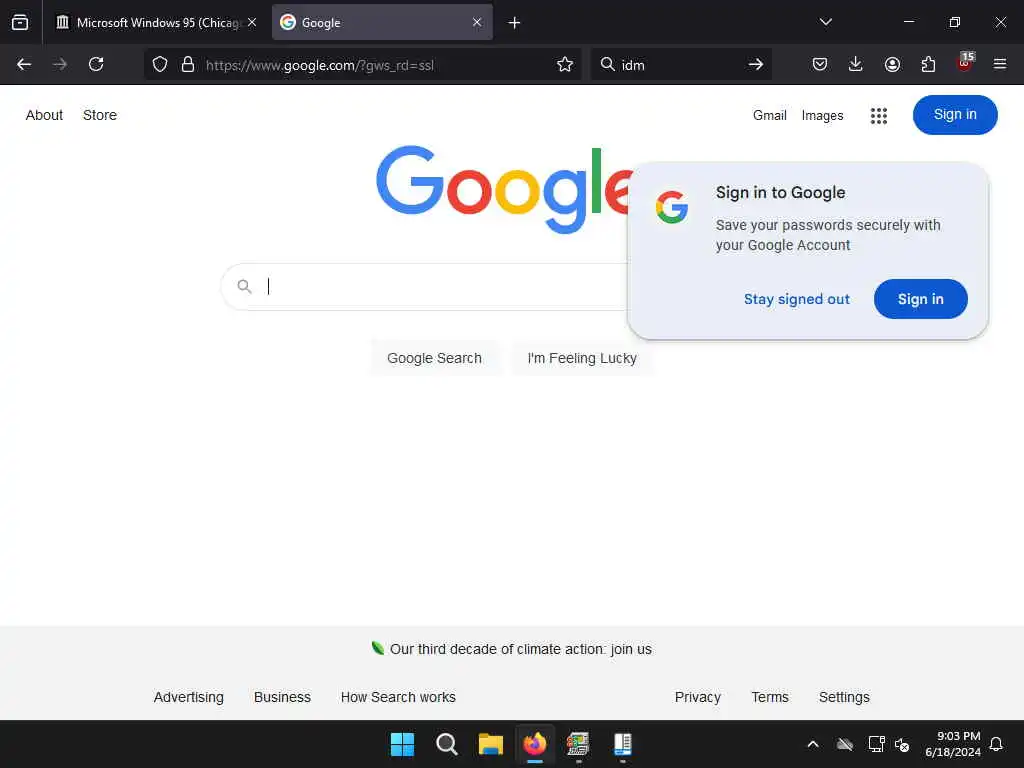Go back to previous page
The height and width of the screenshot is (768, 1024).
(x=24, y=64)
